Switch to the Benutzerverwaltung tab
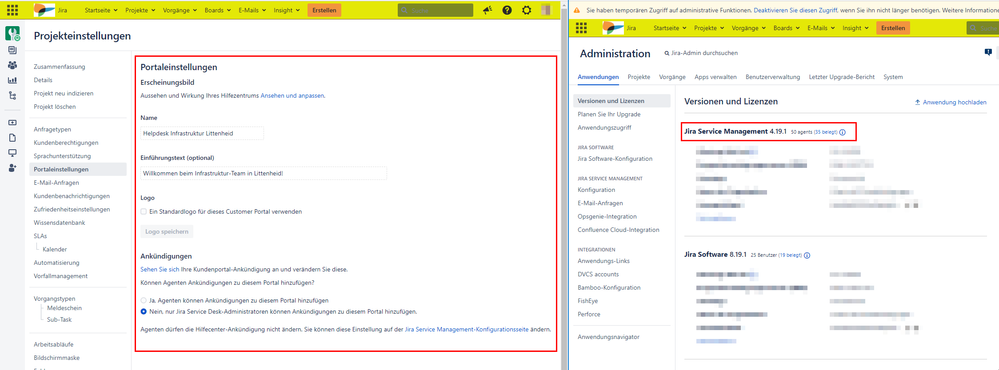The width and height of the screenshot is (999, 370). pyautogui.click(x=773, y=77)
